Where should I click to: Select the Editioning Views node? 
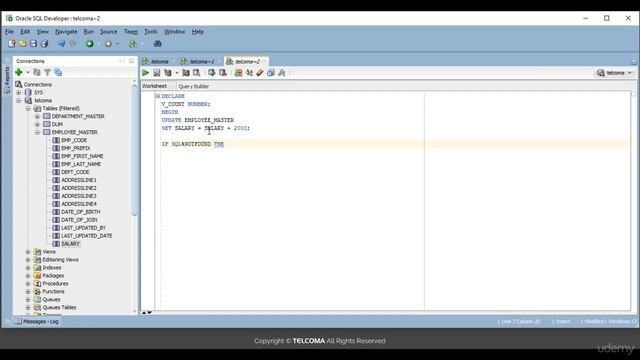60,260
